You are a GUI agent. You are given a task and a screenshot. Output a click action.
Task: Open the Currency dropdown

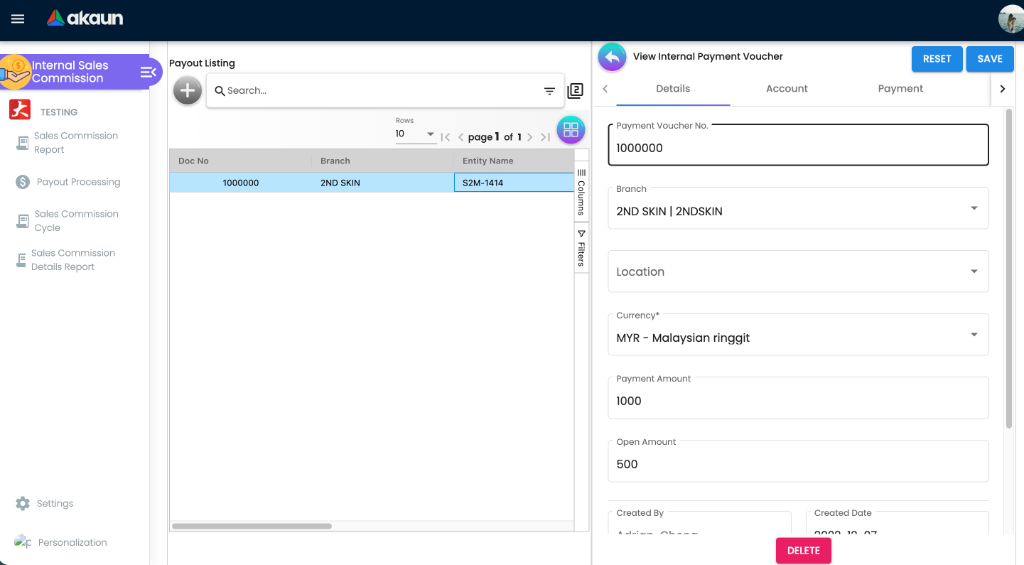tap(798, 334)
